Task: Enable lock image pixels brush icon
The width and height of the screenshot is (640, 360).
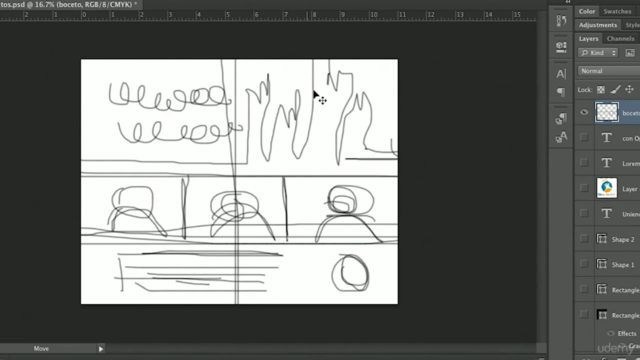Action: point(616,89)
